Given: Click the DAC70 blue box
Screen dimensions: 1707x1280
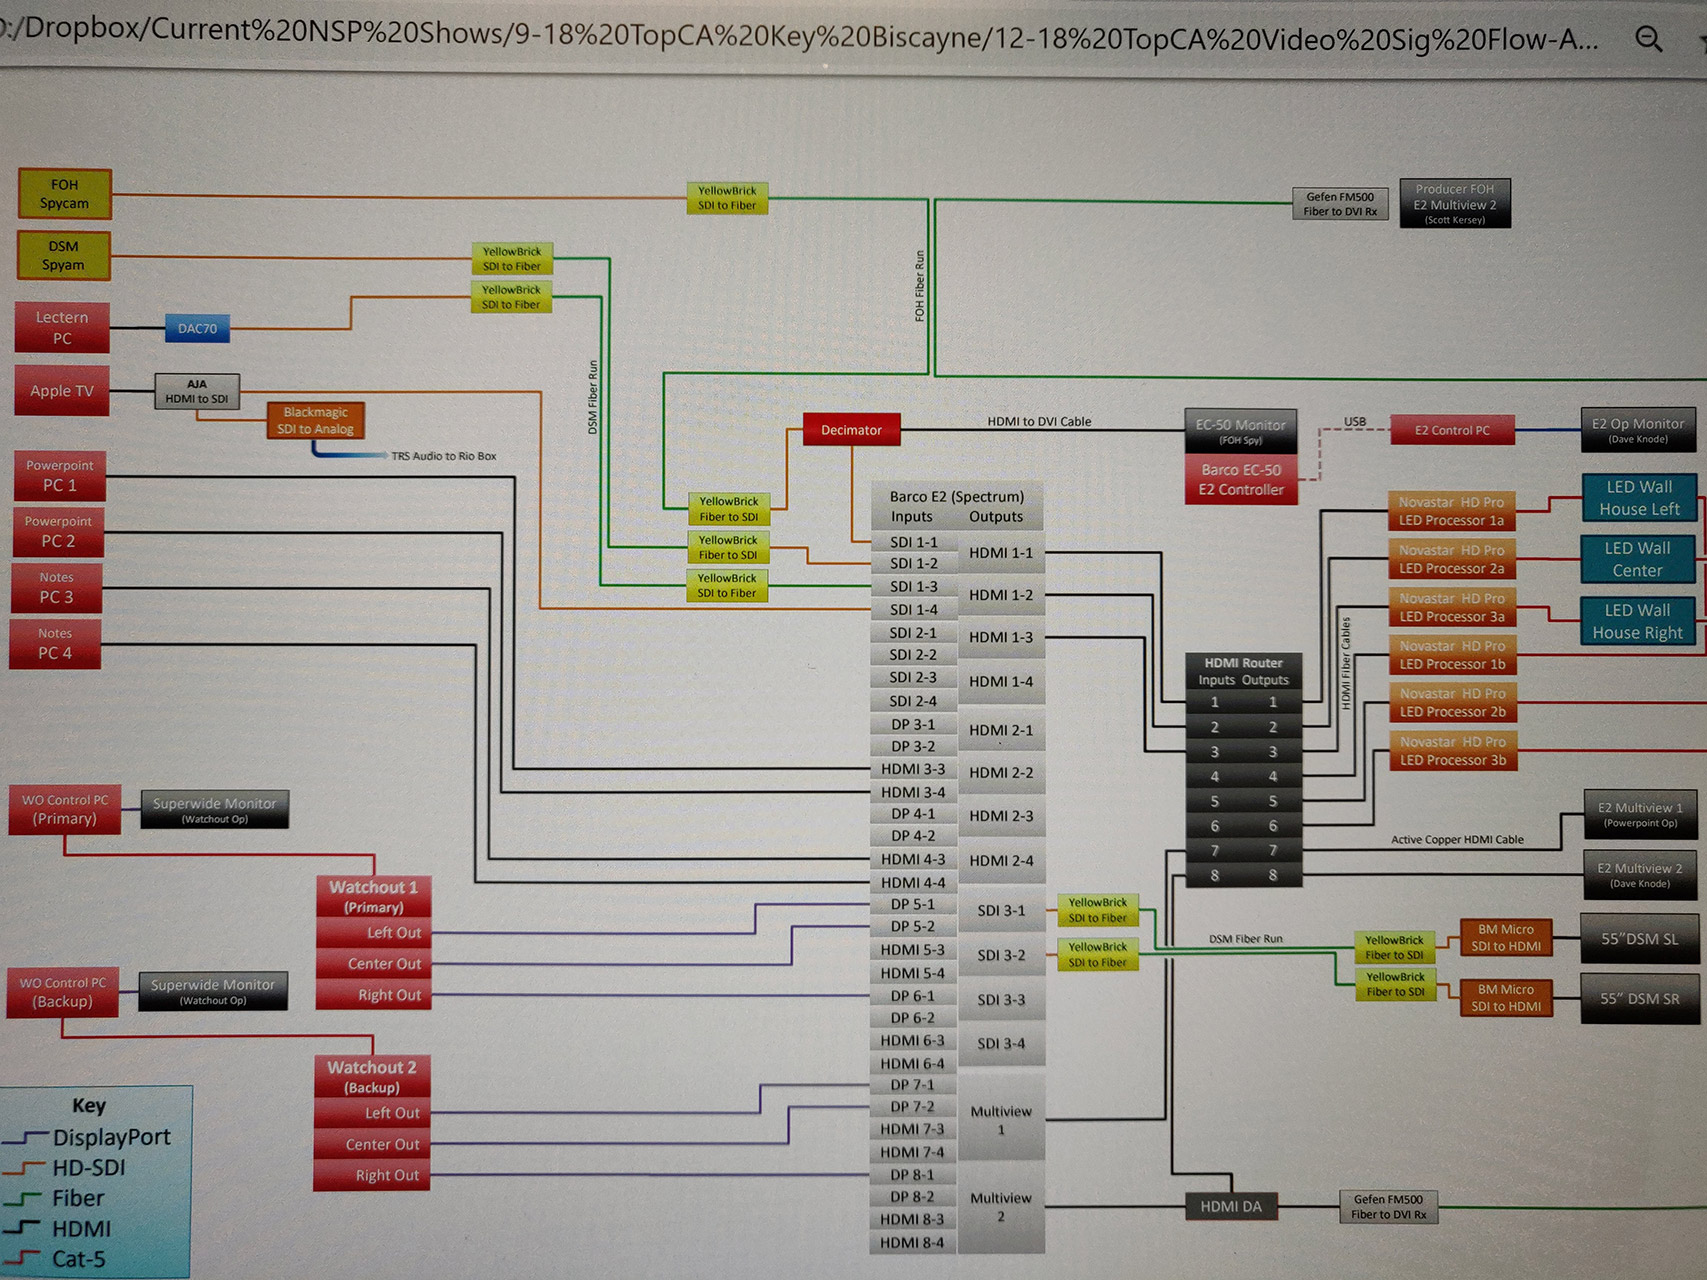Looking at the screenshot, I should 197,328.
